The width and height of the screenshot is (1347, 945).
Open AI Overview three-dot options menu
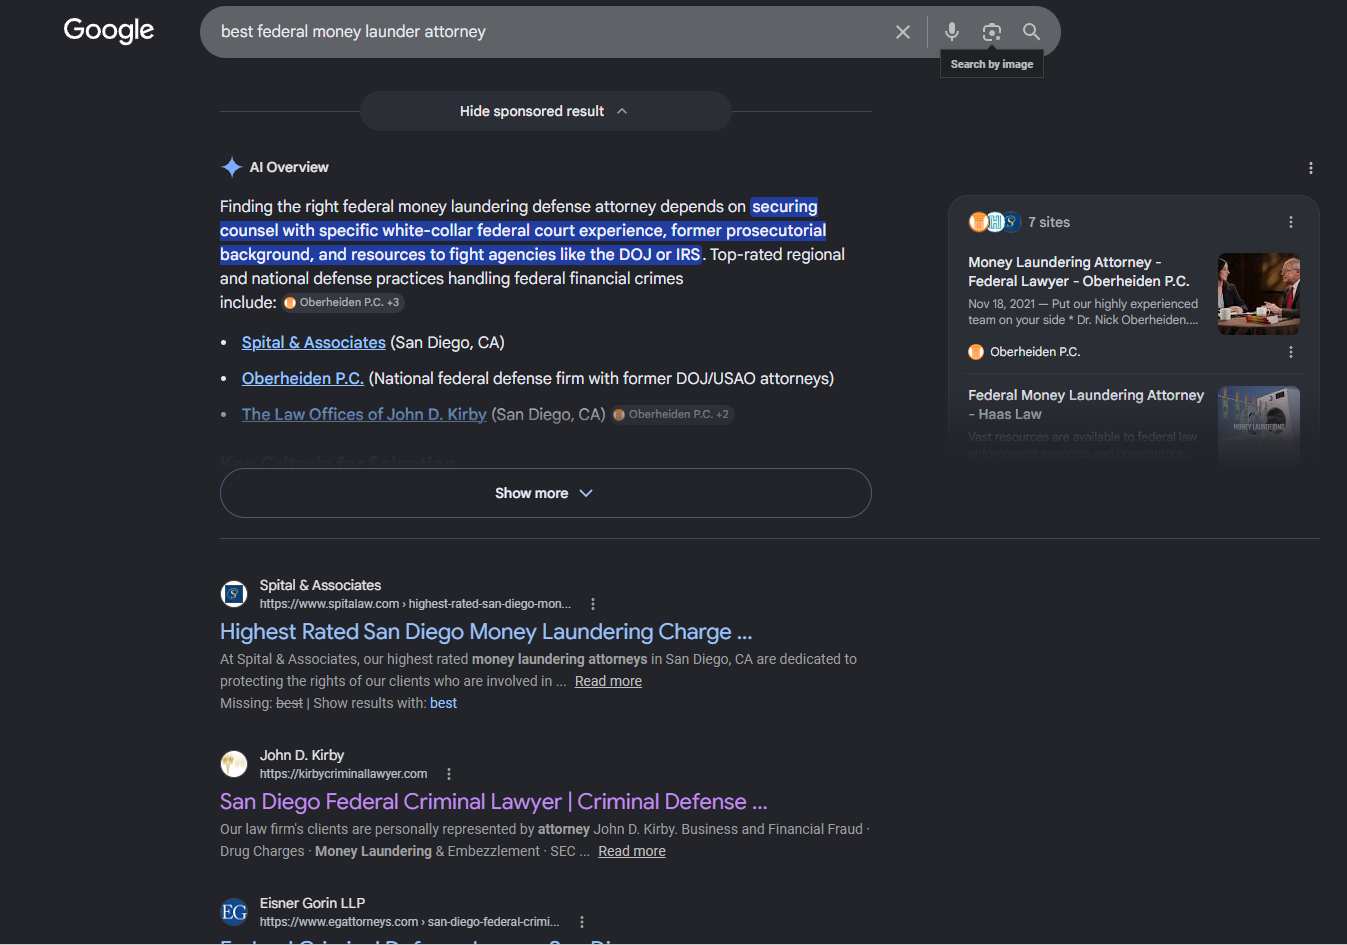1310,168
